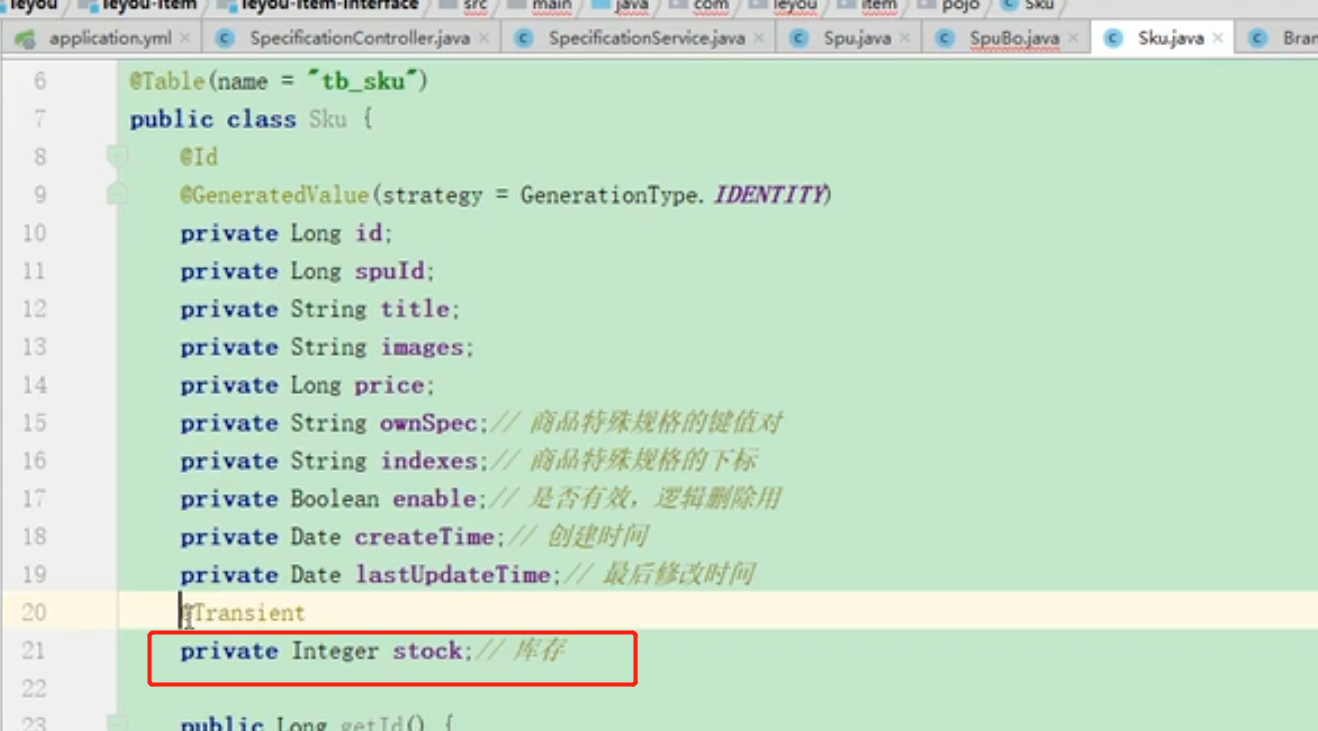Click the stock field name
The height and width of the screenshot is (731, 1318).
[x=427, y=651]
